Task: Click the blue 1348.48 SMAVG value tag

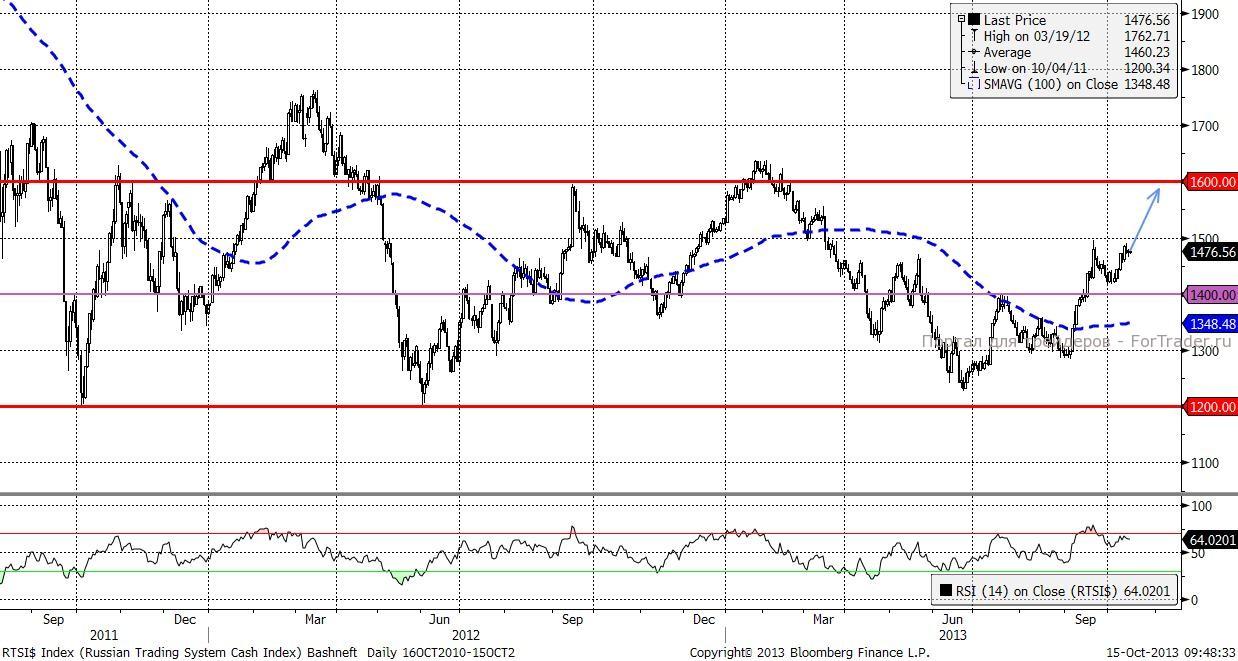Action: click(1211, 324)
